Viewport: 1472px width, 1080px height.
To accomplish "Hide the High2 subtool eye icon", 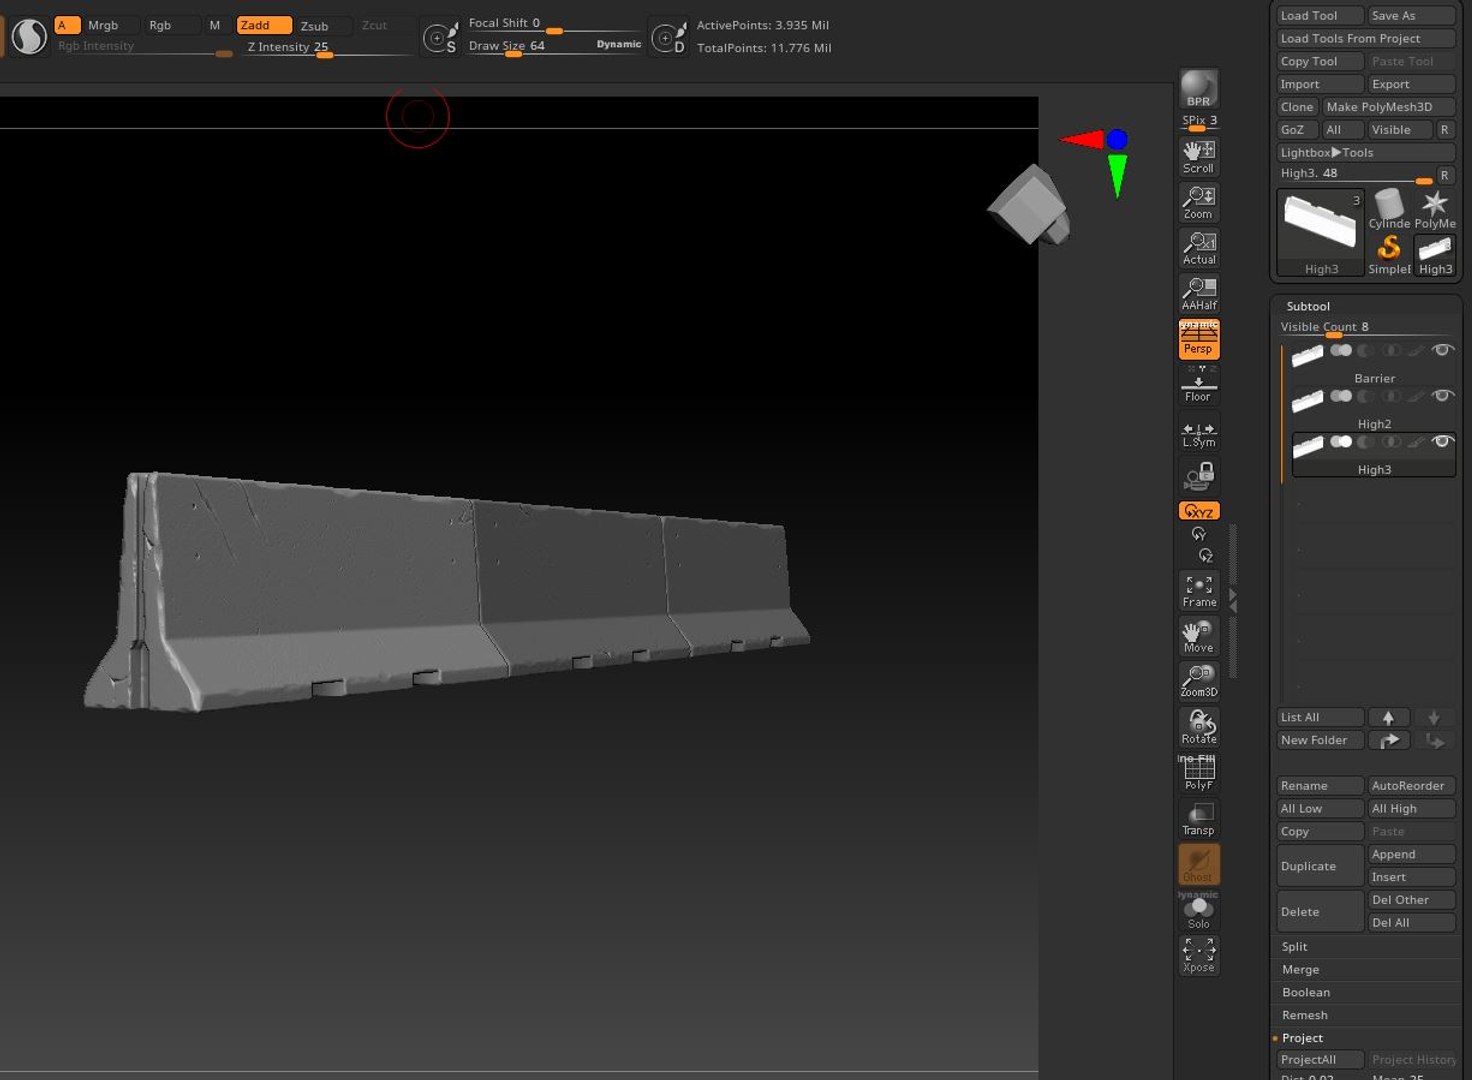I will click(x=1442, y=396).
